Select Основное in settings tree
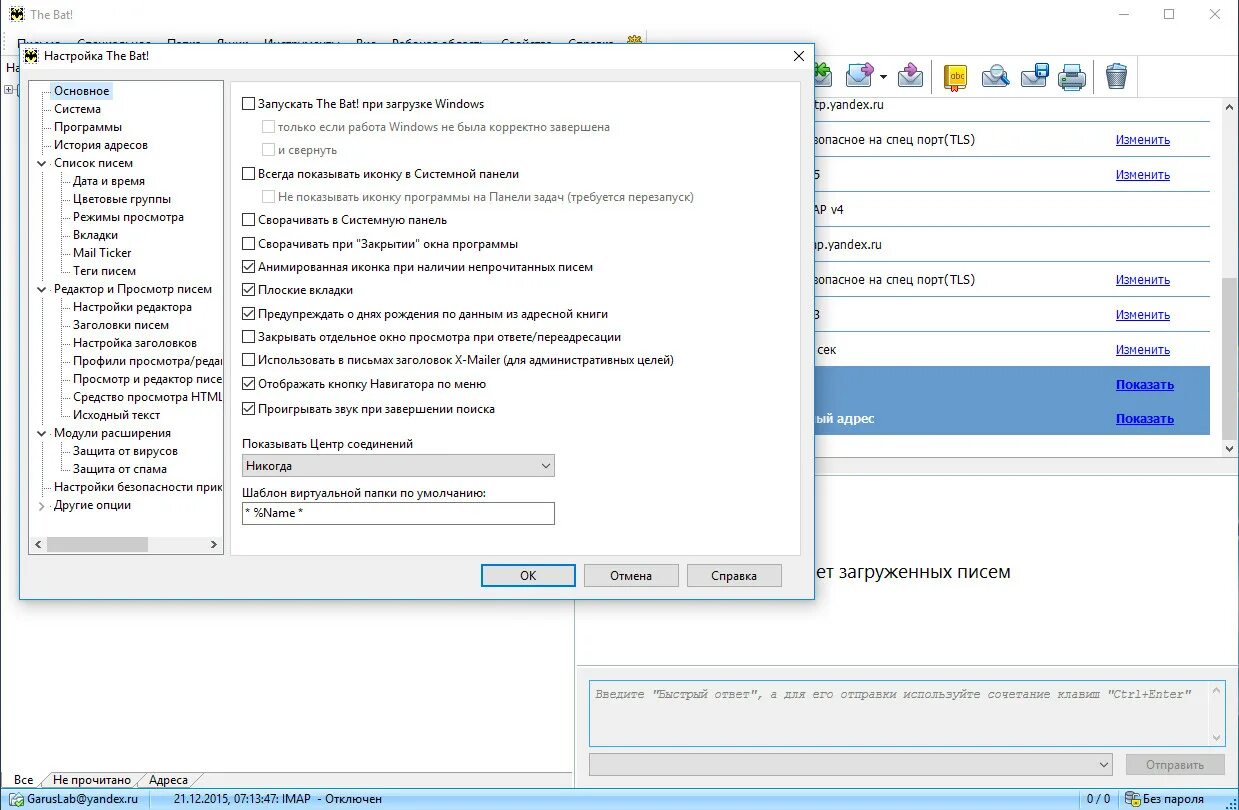This screenshot has width=1239, height=810. click(82, 91)
